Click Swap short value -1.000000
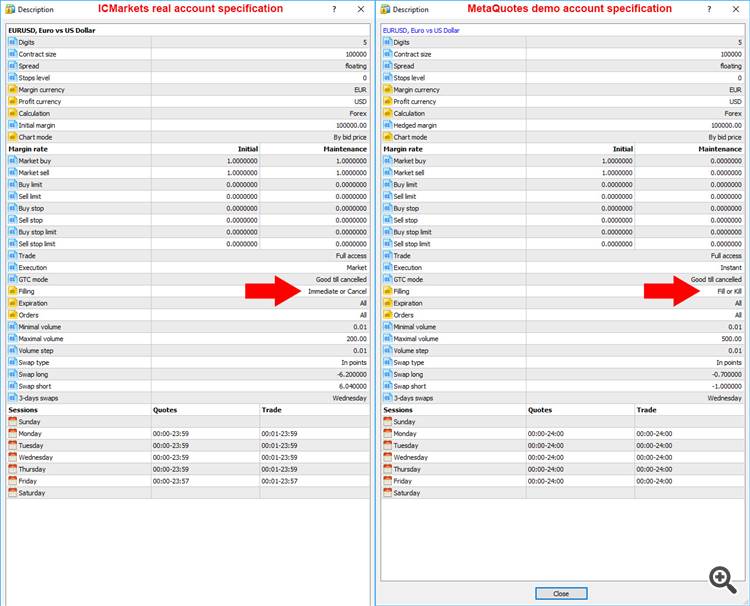The width and height of the screenshot is (750, 606). (727, 386)
